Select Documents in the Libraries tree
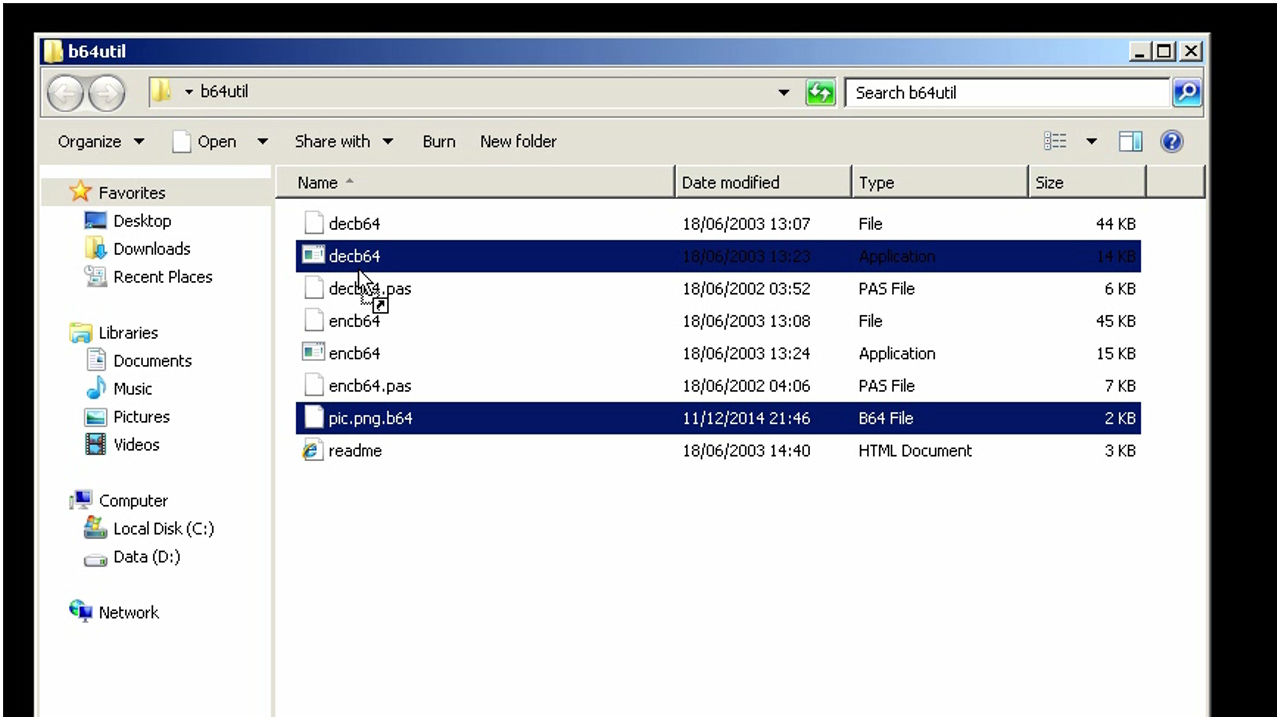The image size is (1280, 720). tap(152, 361)
